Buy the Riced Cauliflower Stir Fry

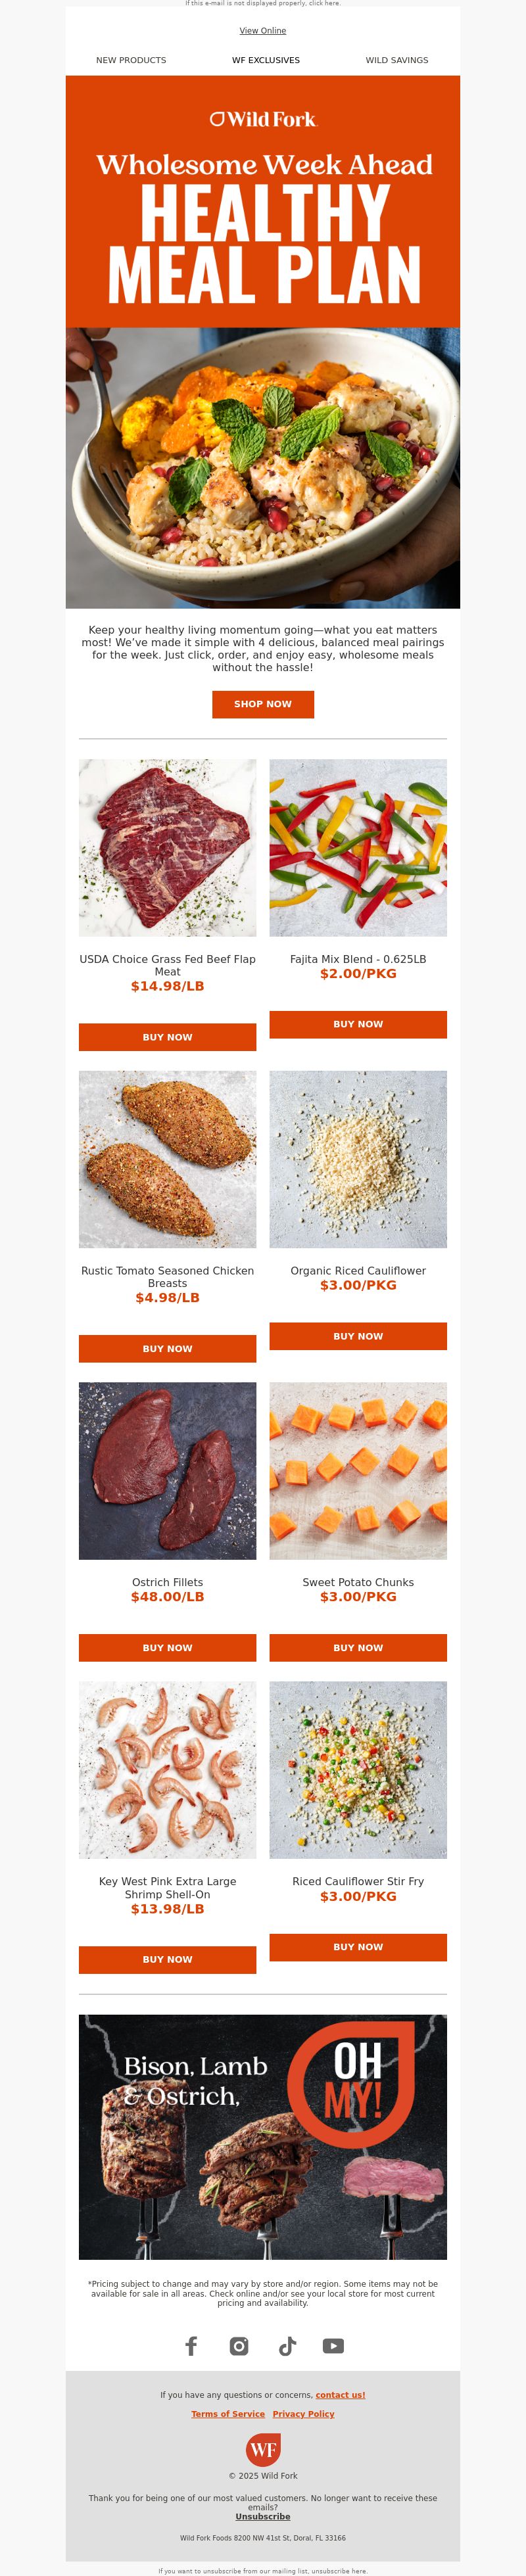pyautogui.click(x=358, y=1947)
